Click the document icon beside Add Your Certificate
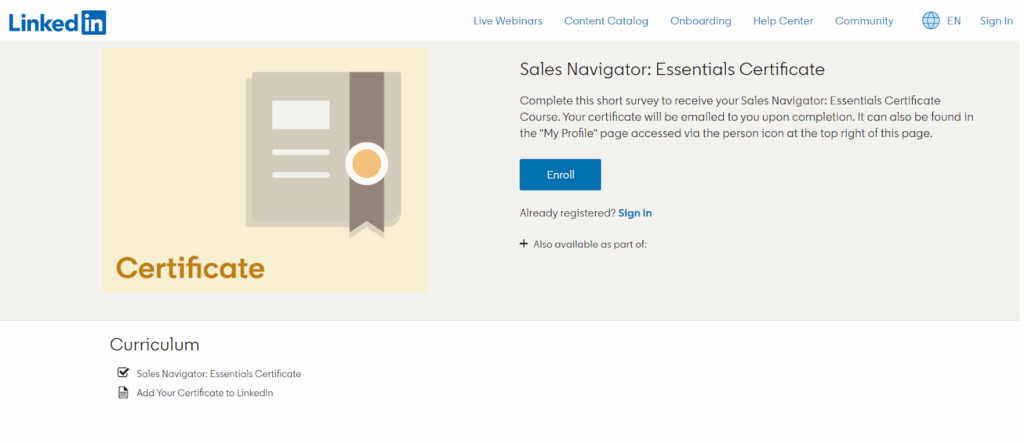The width and height of the screenshot is (1024, 443). click(x=123, y=393)
